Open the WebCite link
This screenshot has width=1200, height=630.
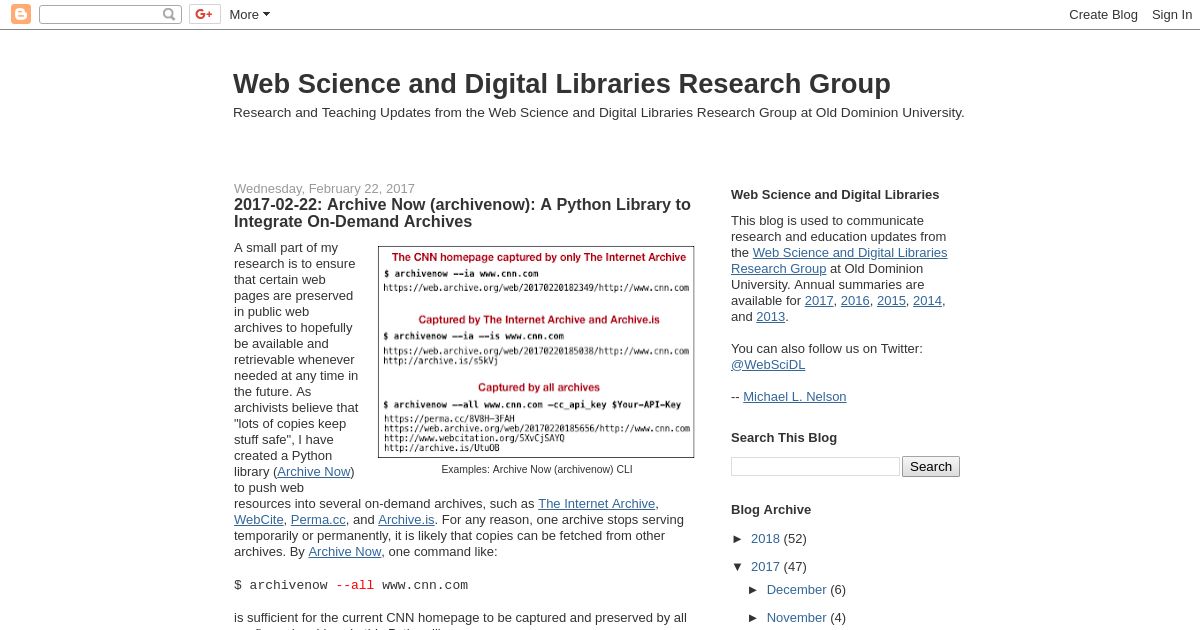pos(259,519)
